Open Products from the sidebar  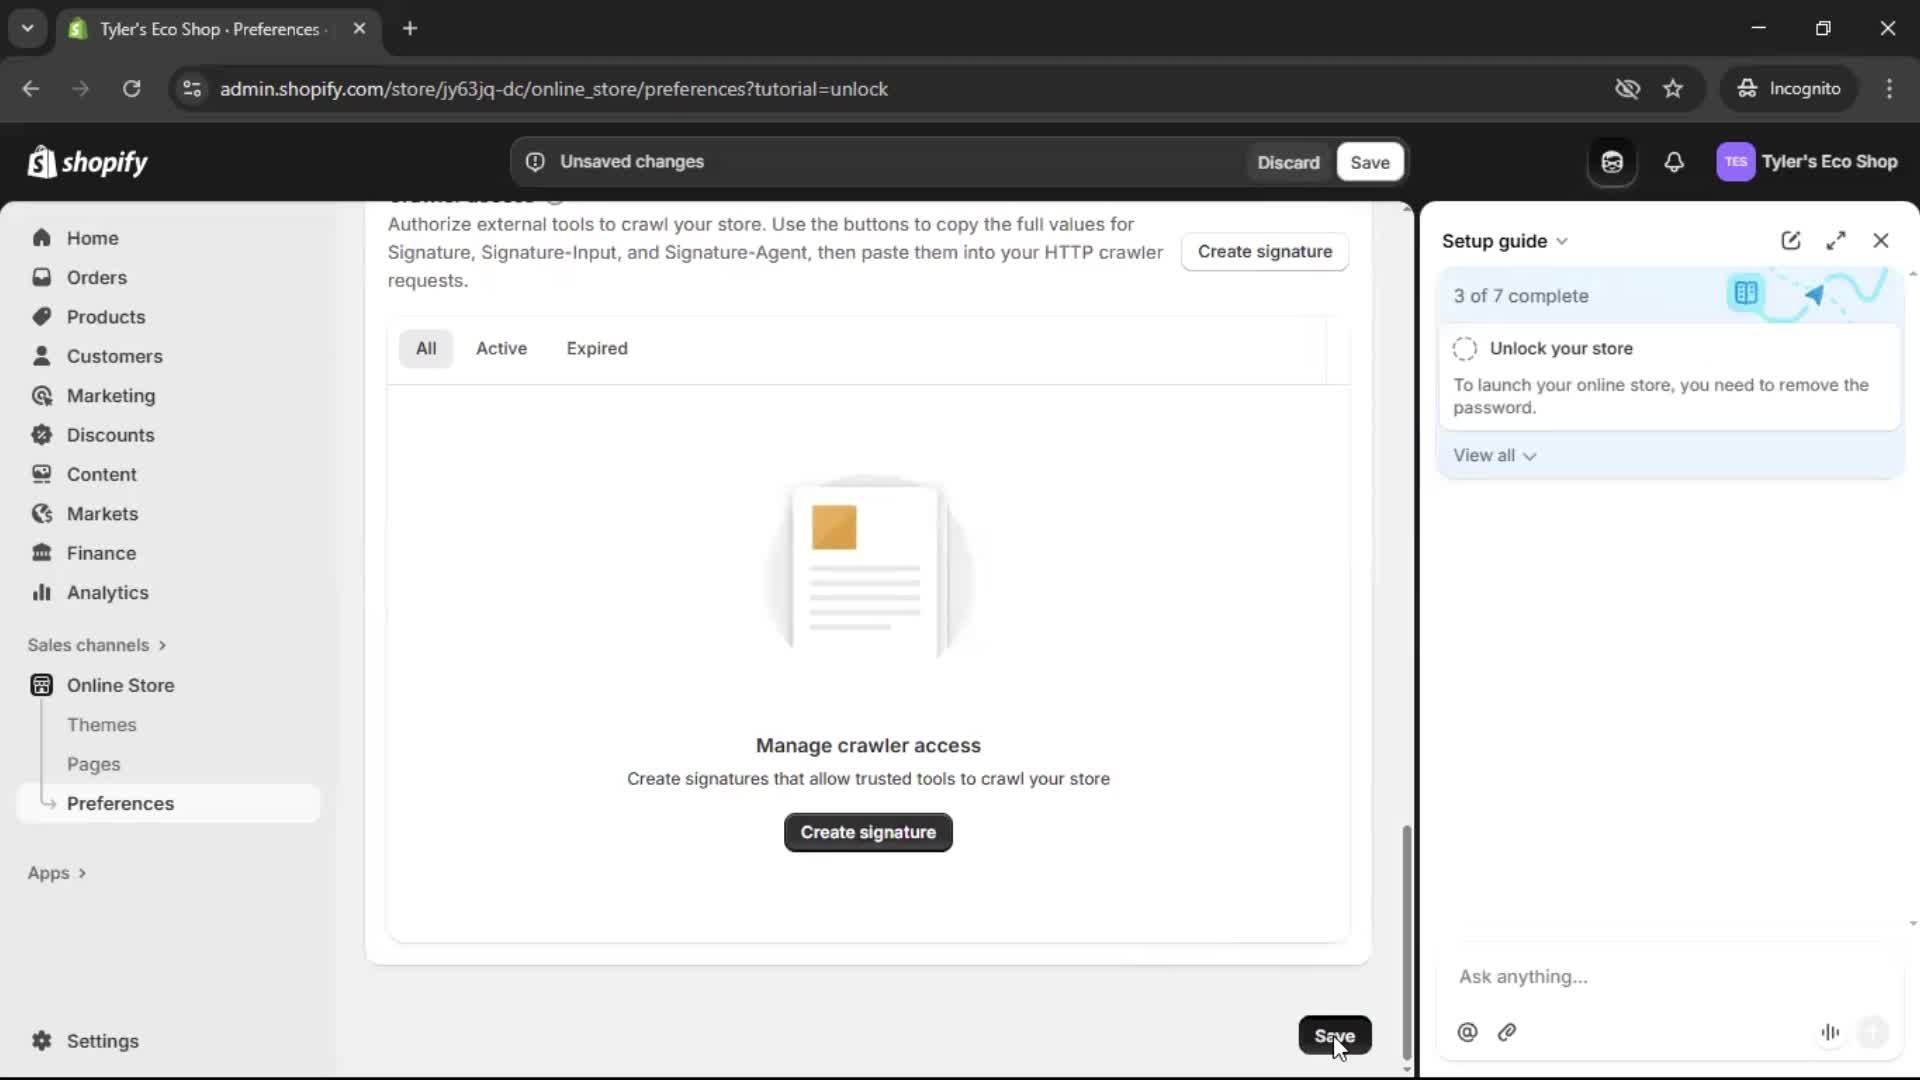[106, 316]
